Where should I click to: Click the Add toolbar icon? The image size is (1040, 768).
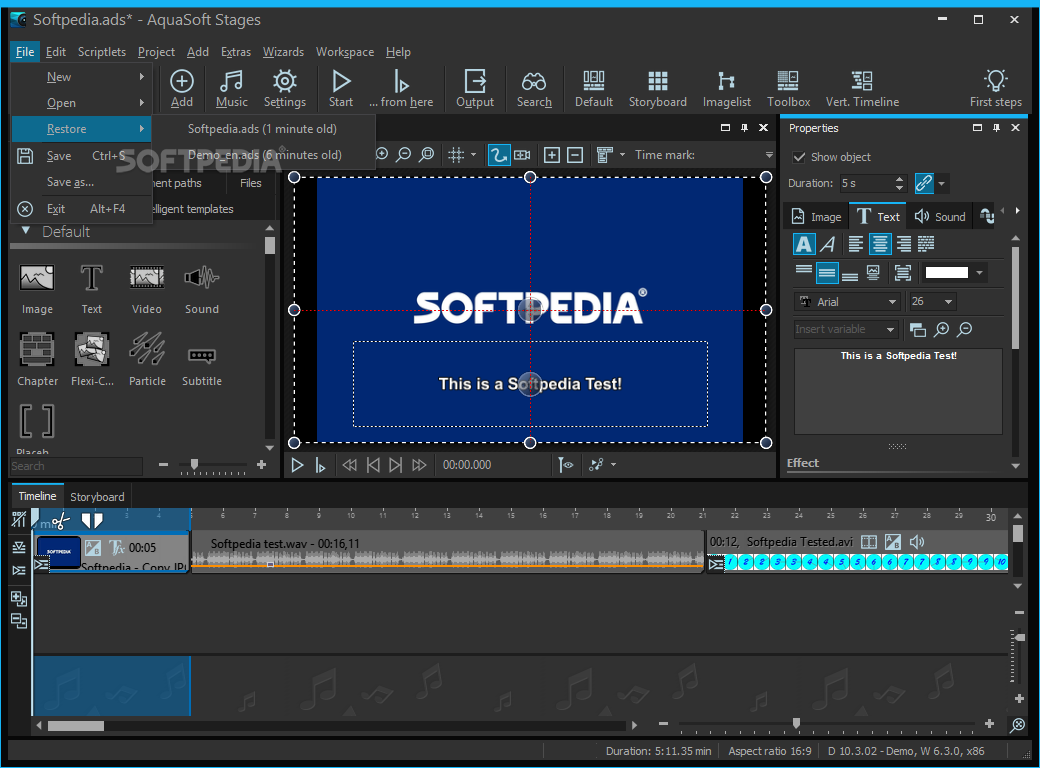tap(182, 88)
